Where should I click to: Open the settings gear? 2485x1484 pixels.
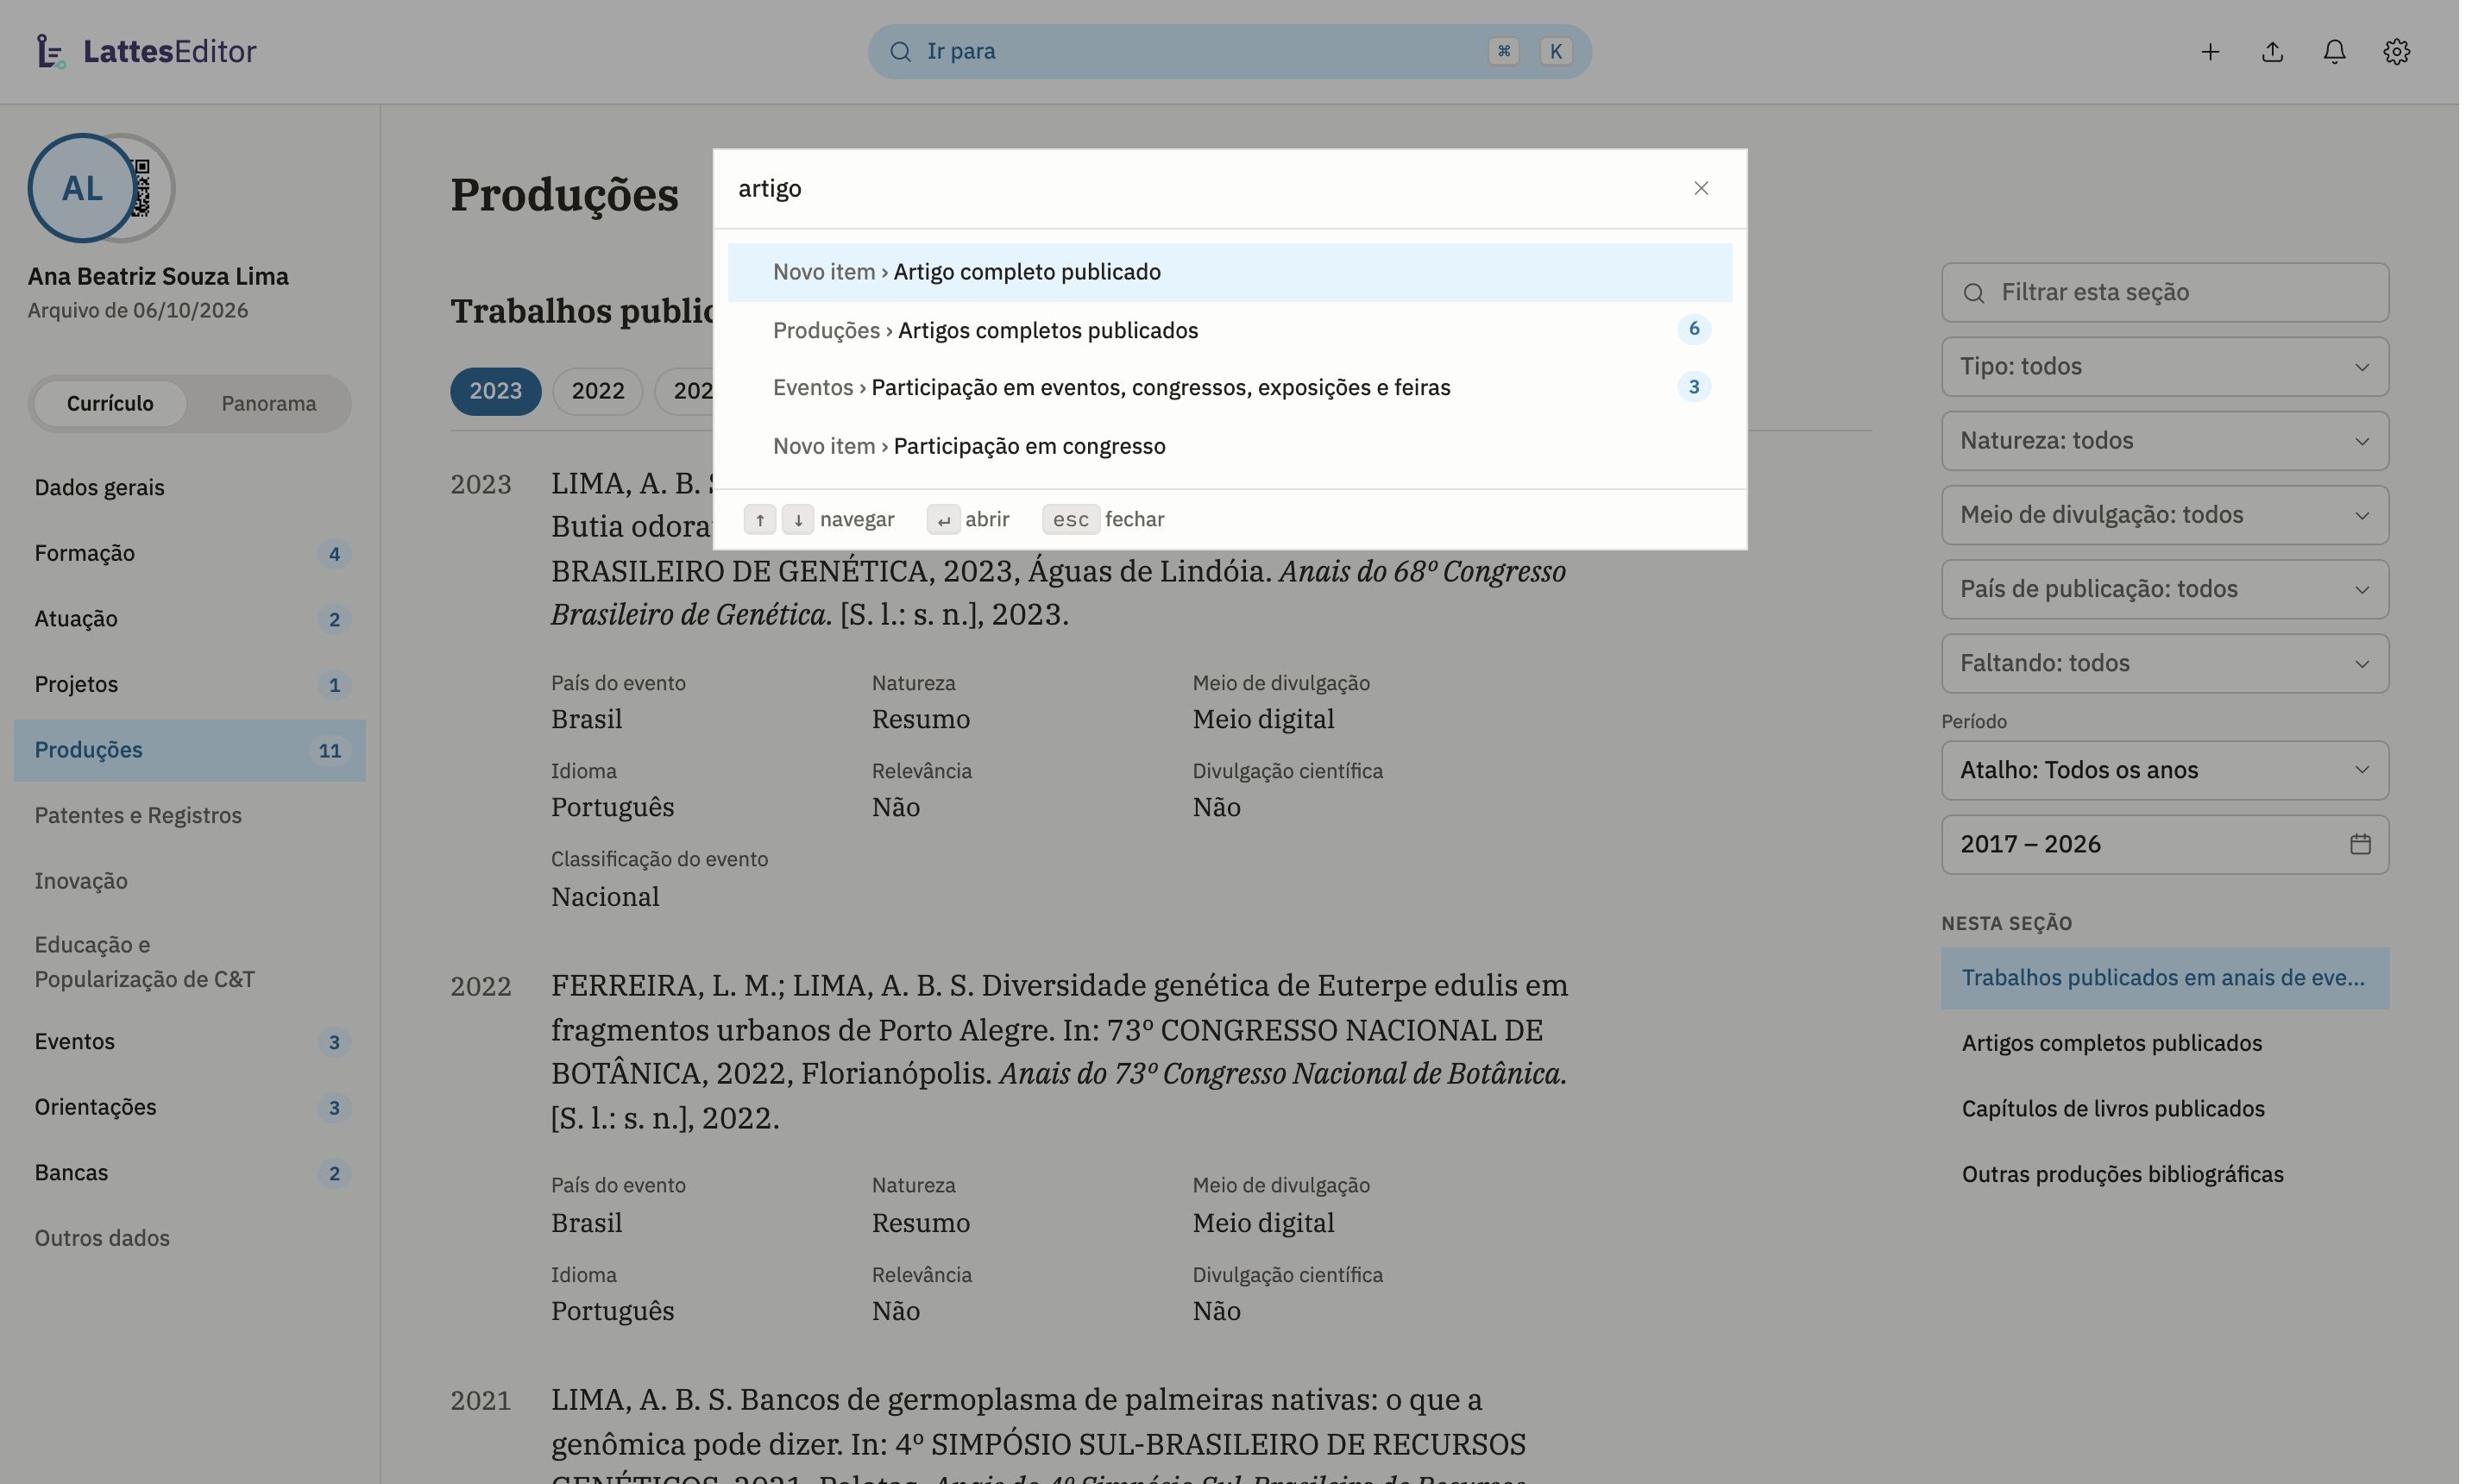pyautogui.click(x=2396, y=52)
